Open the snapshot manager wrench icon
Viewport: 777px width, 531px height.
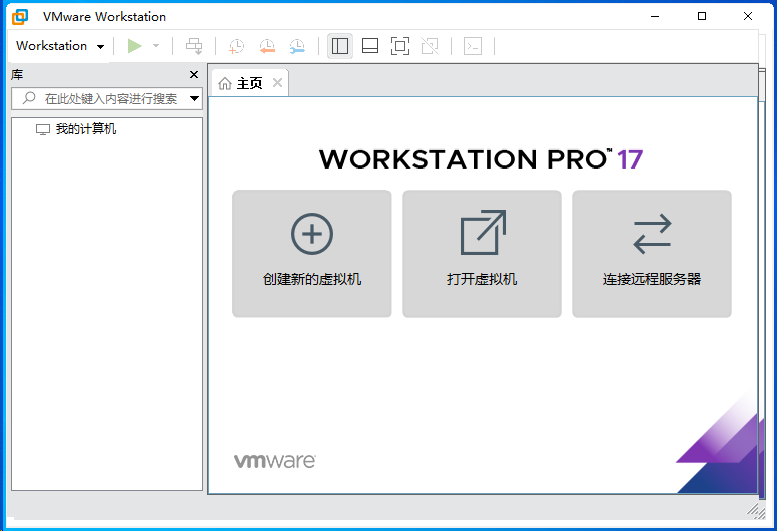pyautogui.click(x=297, y=46)
